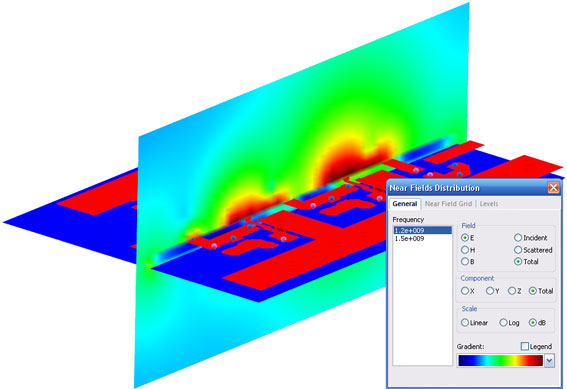Select the X component radio button
Viewport: 567px width, 389px height.
coord(468,291)
